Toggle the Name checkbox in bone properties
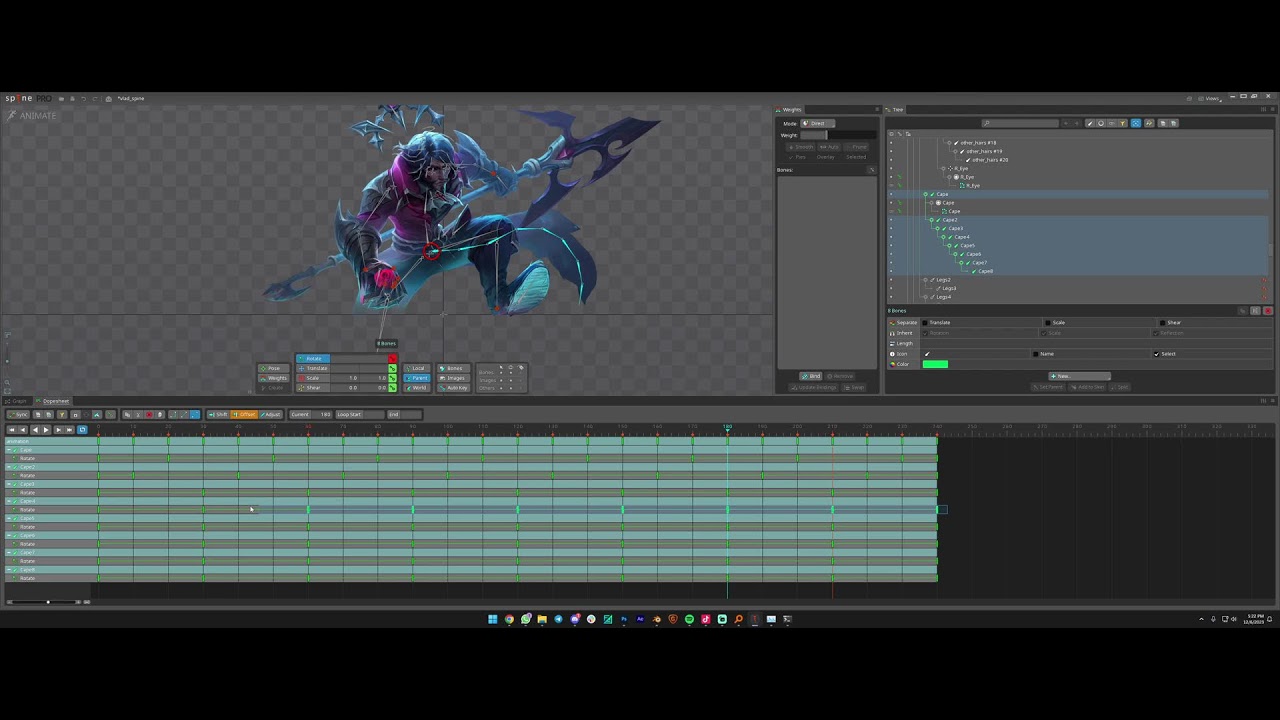 pos(1036,354)
